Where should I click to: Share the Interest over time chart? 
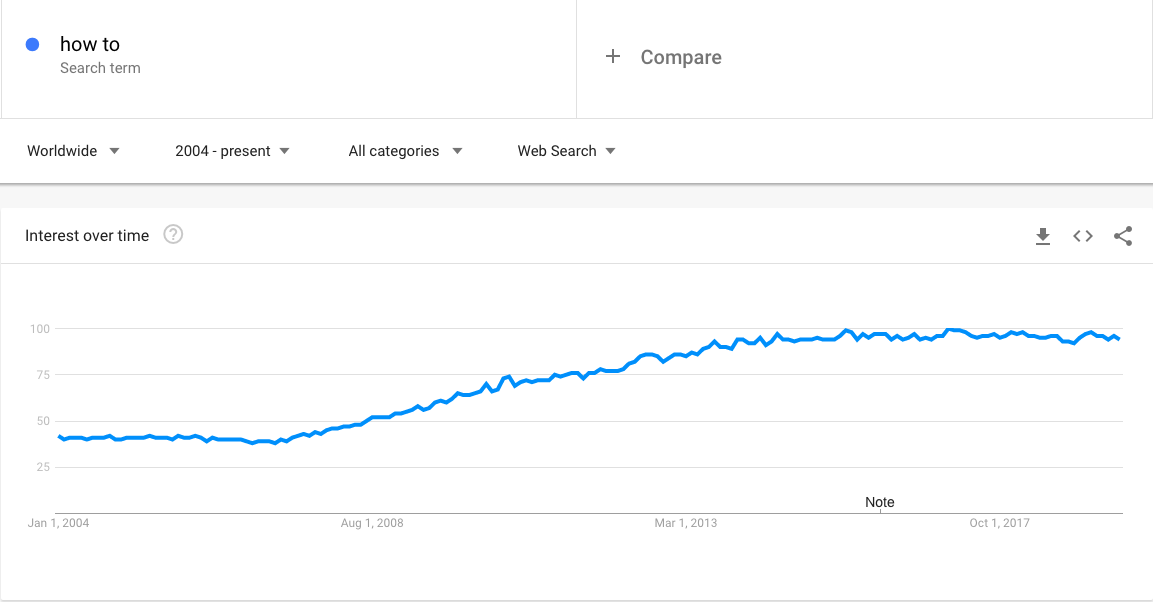point(1123,236)
